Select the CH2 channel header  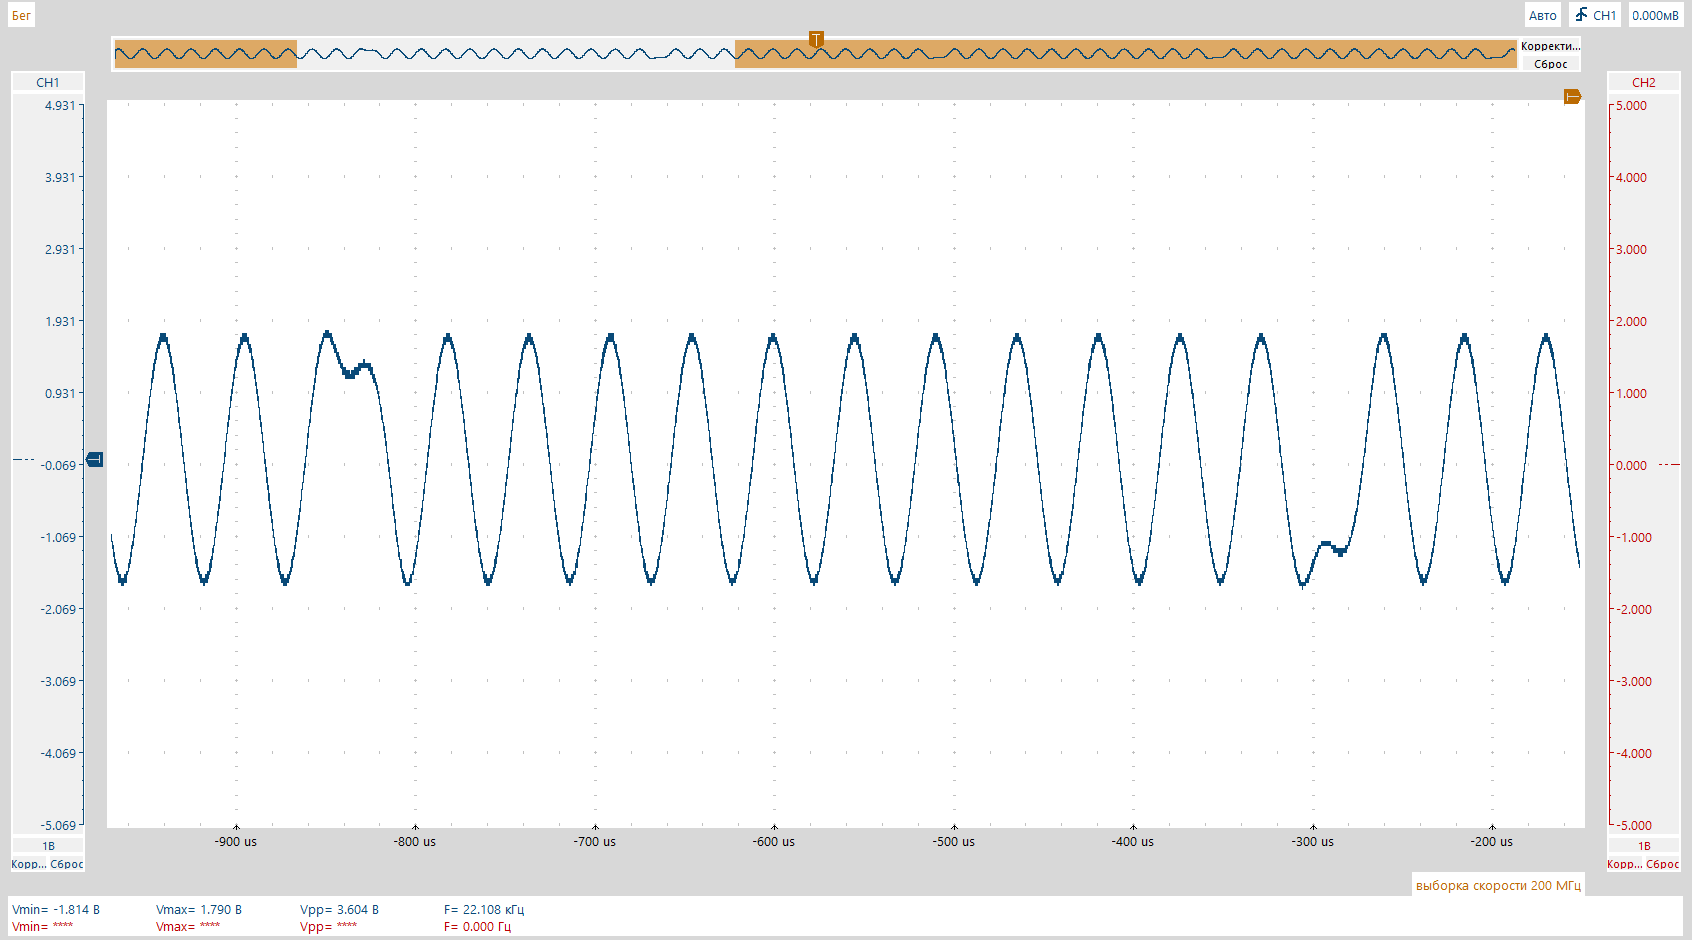(1644, 83)
